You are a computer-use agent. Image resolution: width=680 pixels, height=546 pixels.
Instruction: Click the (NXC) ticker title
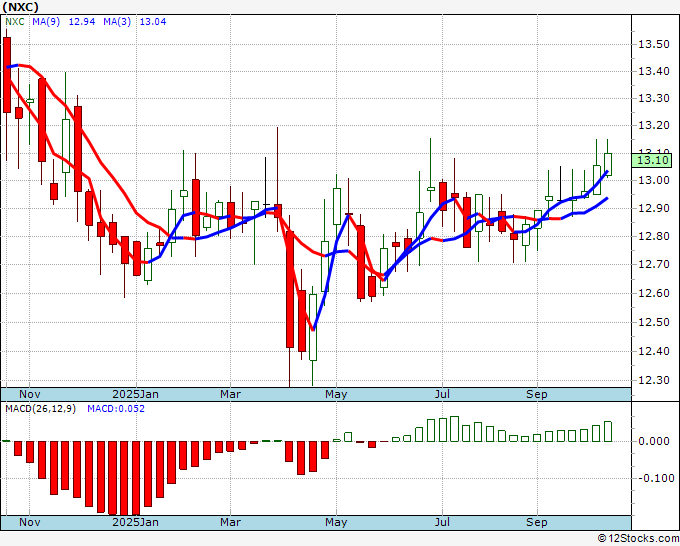(22, 7)
